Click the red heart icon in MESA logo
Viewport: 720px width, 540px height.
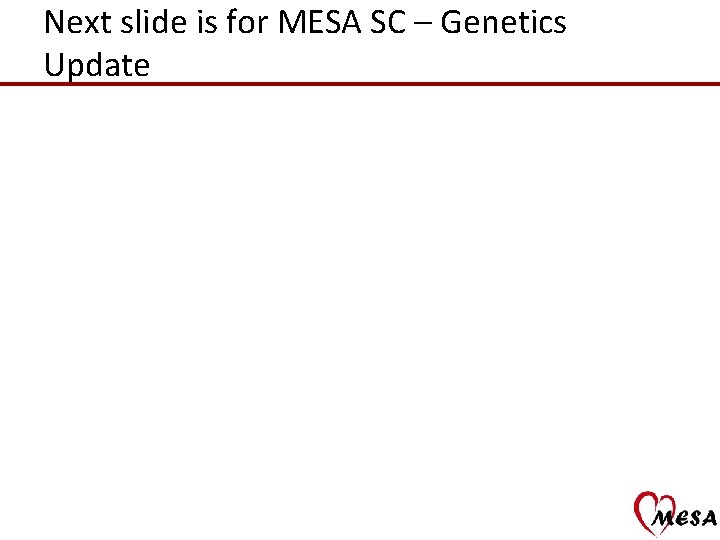coord(654,513)
